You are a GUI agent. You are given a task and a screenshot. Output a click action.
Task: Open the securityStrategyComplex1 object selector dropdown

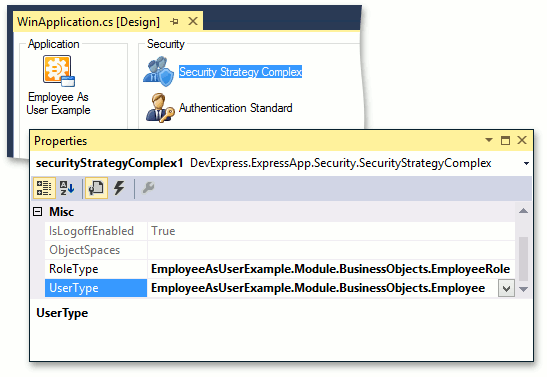(x=526, y=163)
